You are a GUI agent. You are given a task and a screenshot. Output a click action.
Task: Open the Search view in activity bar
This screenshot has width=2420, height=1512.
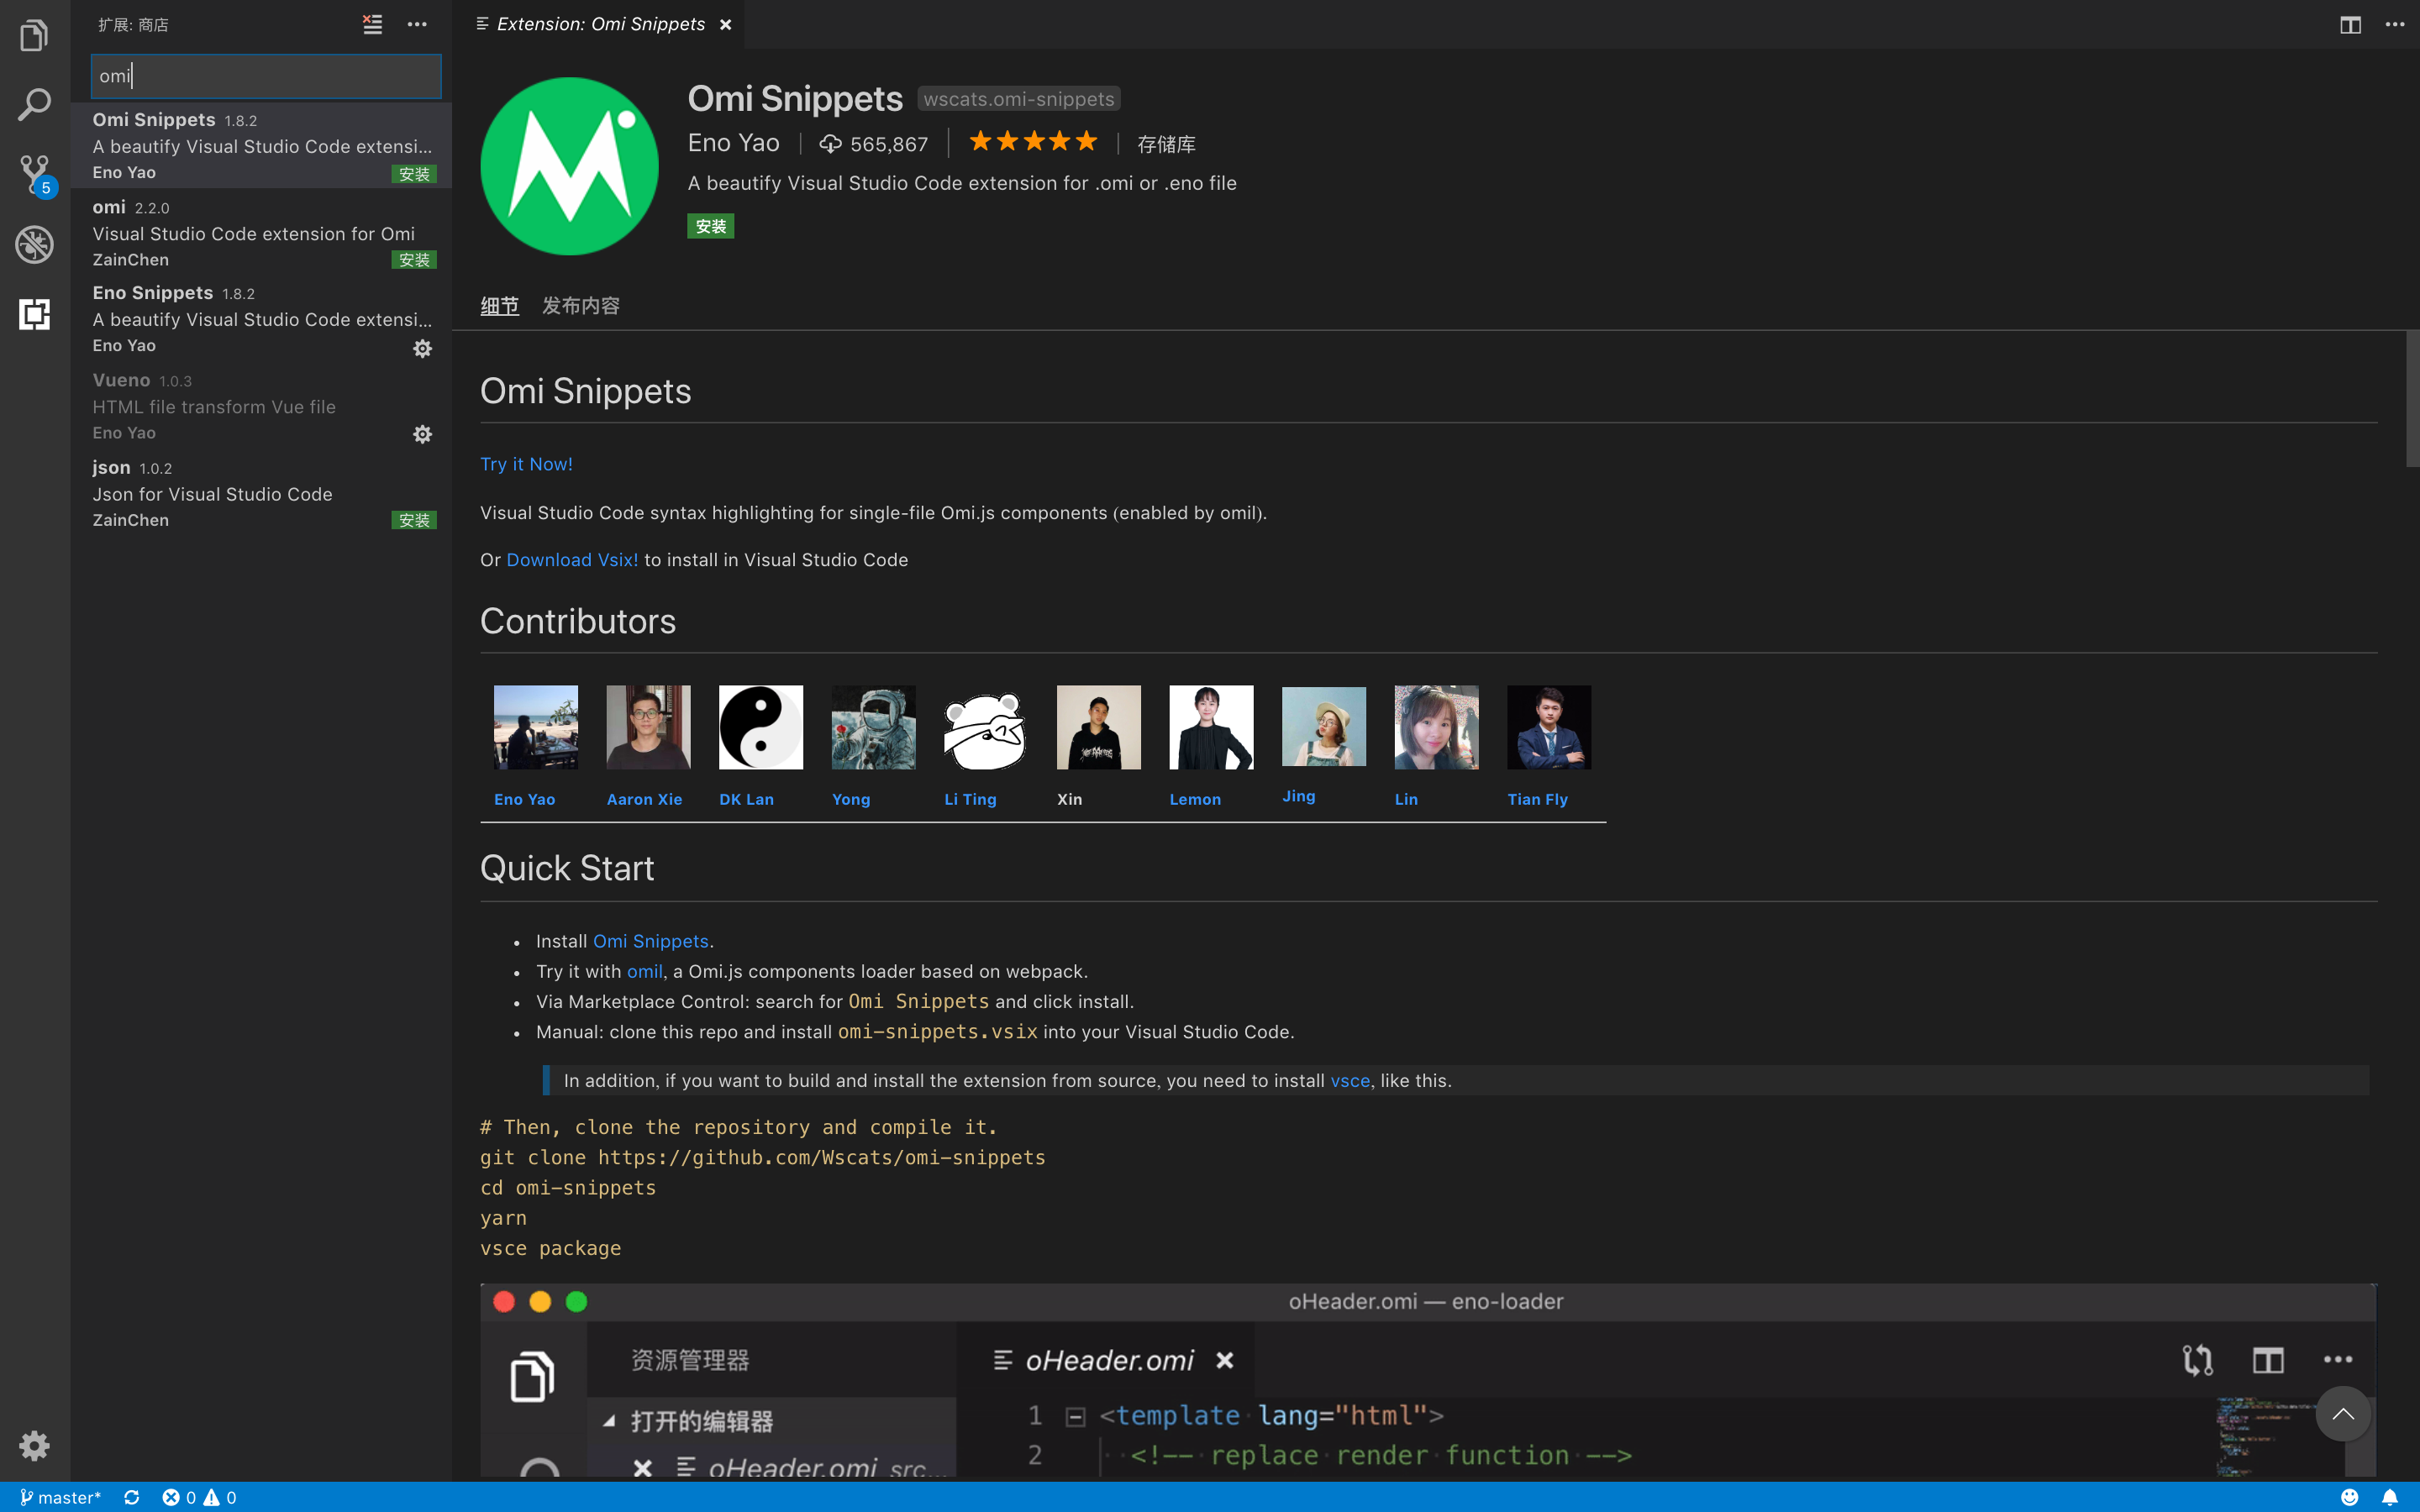click(34, 105)
